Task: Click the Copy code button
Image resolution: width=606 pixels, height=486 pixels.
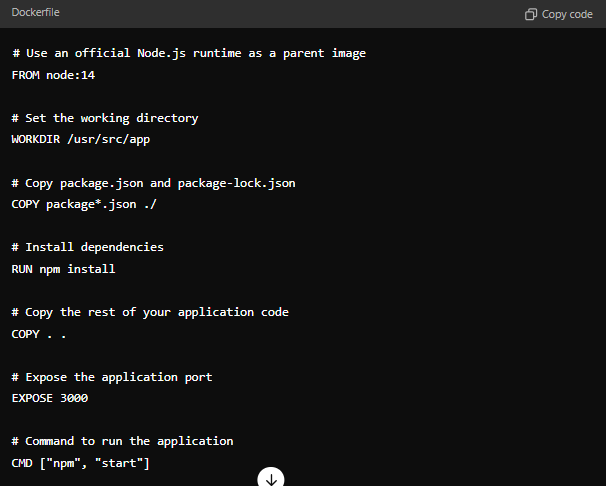Action: [x=558, y=14]
